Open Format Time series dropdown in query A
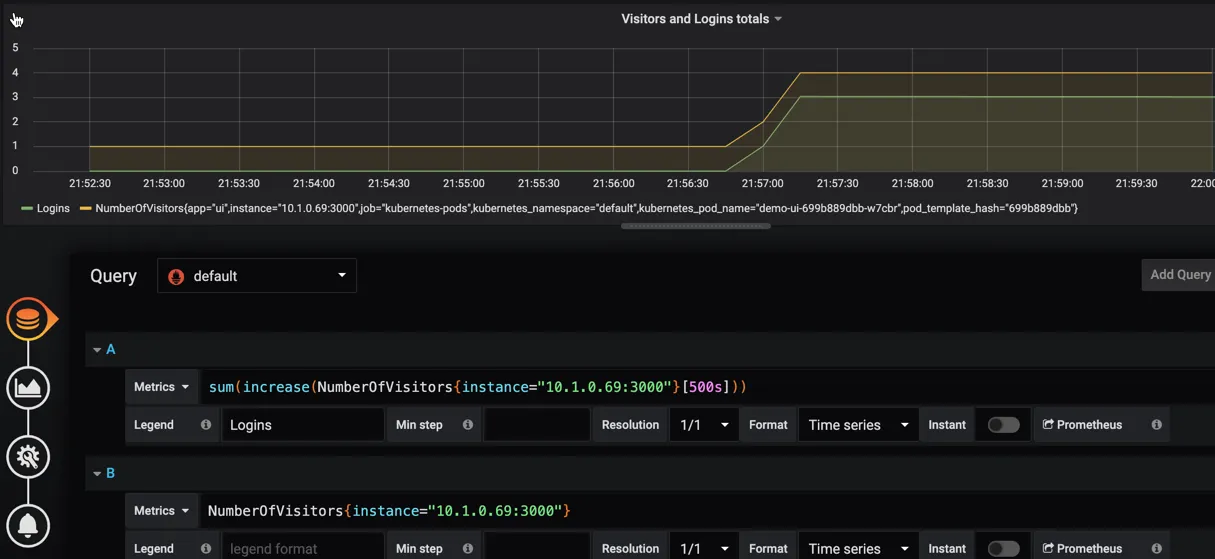Screen dimensions: 1215x559 click(x=858, y=425)
